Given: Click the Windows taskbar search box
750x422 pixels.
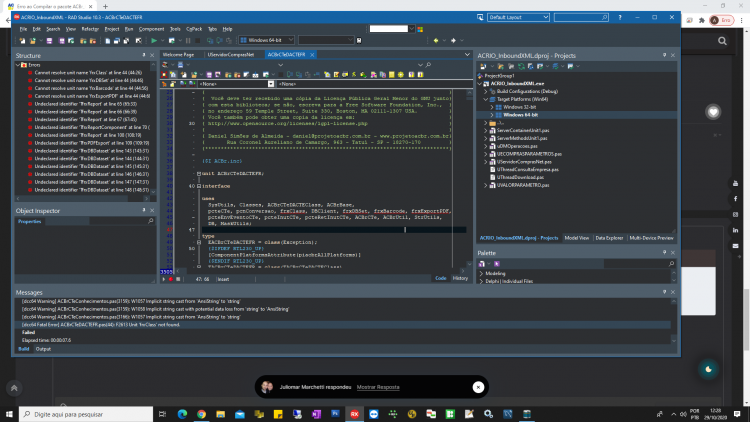Looking at the screenshot, I should (86, 414).
